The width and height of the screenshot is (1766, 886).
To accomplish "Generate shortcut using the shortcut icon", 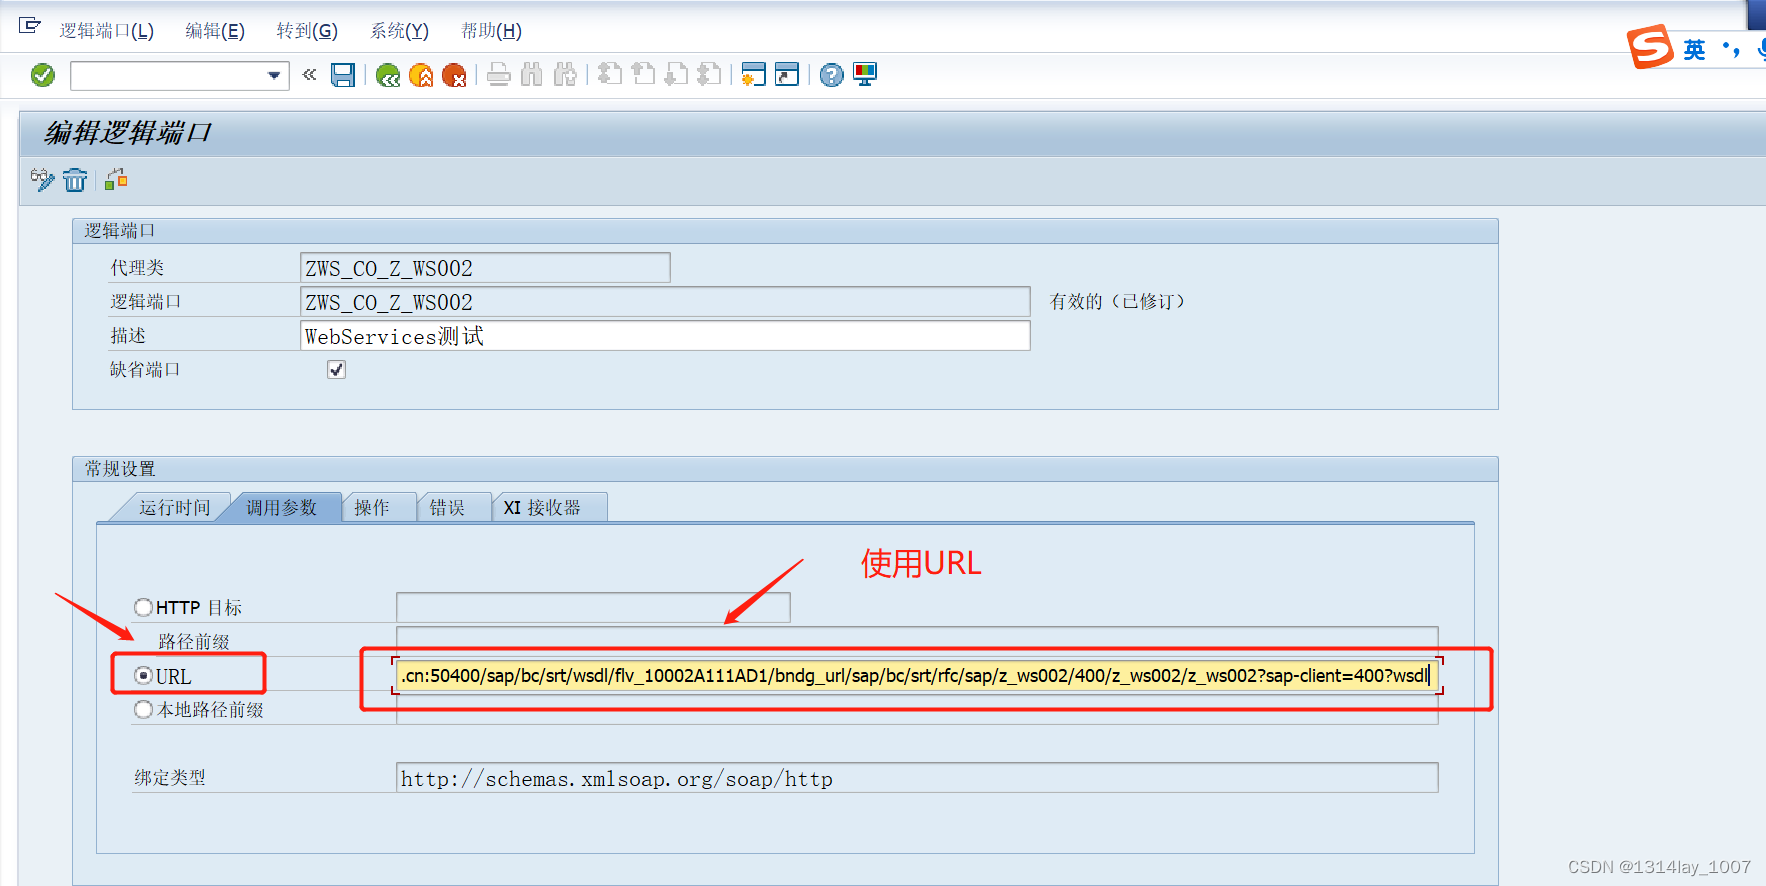I will [x=787, y=75].
